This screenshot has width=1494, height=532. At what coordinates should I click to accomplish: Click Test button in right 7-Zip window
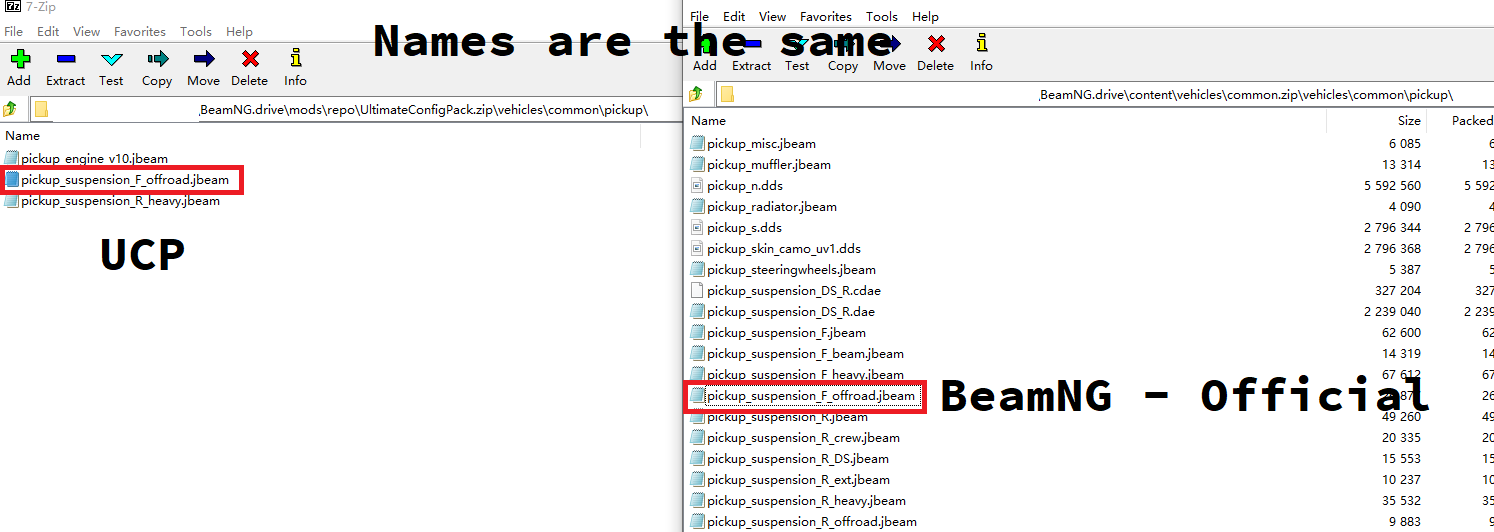[x=797, y=54]
